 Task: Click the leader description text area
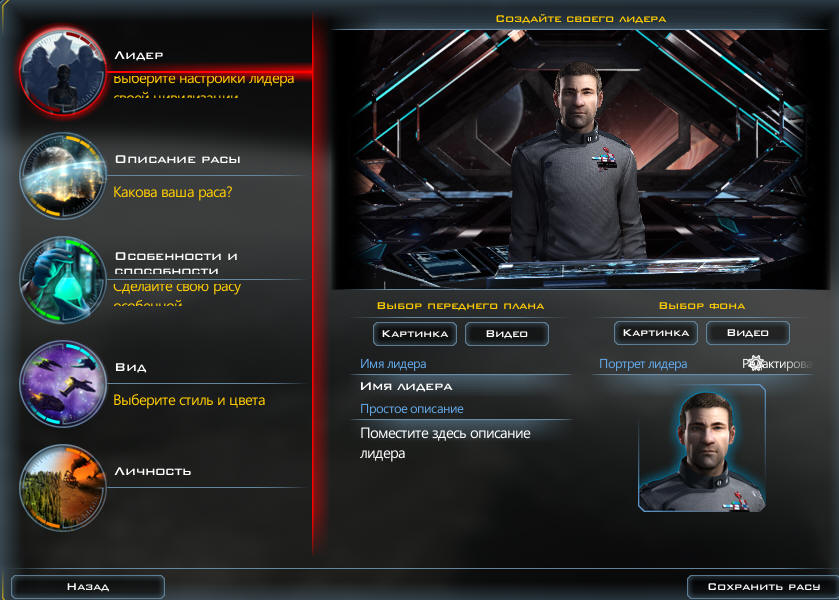click(464, 443)
